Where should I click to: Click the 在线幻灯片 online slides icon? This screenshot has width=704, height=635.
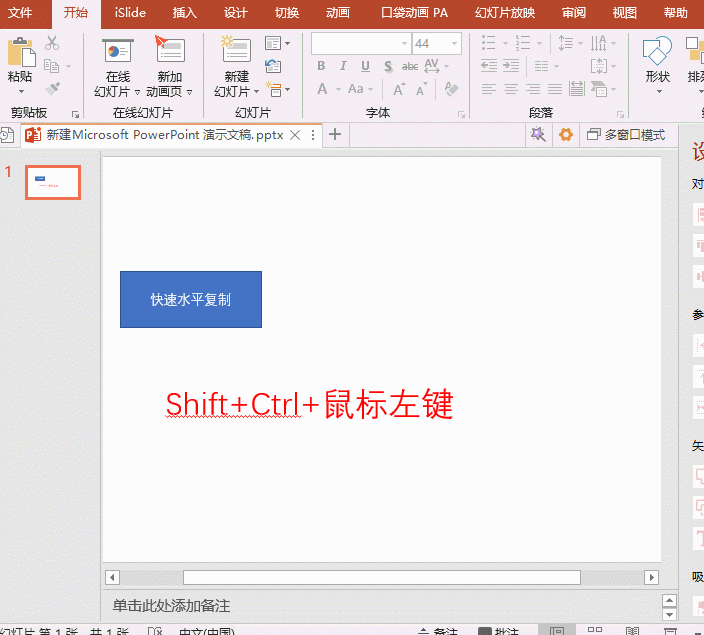coord(118,51)
